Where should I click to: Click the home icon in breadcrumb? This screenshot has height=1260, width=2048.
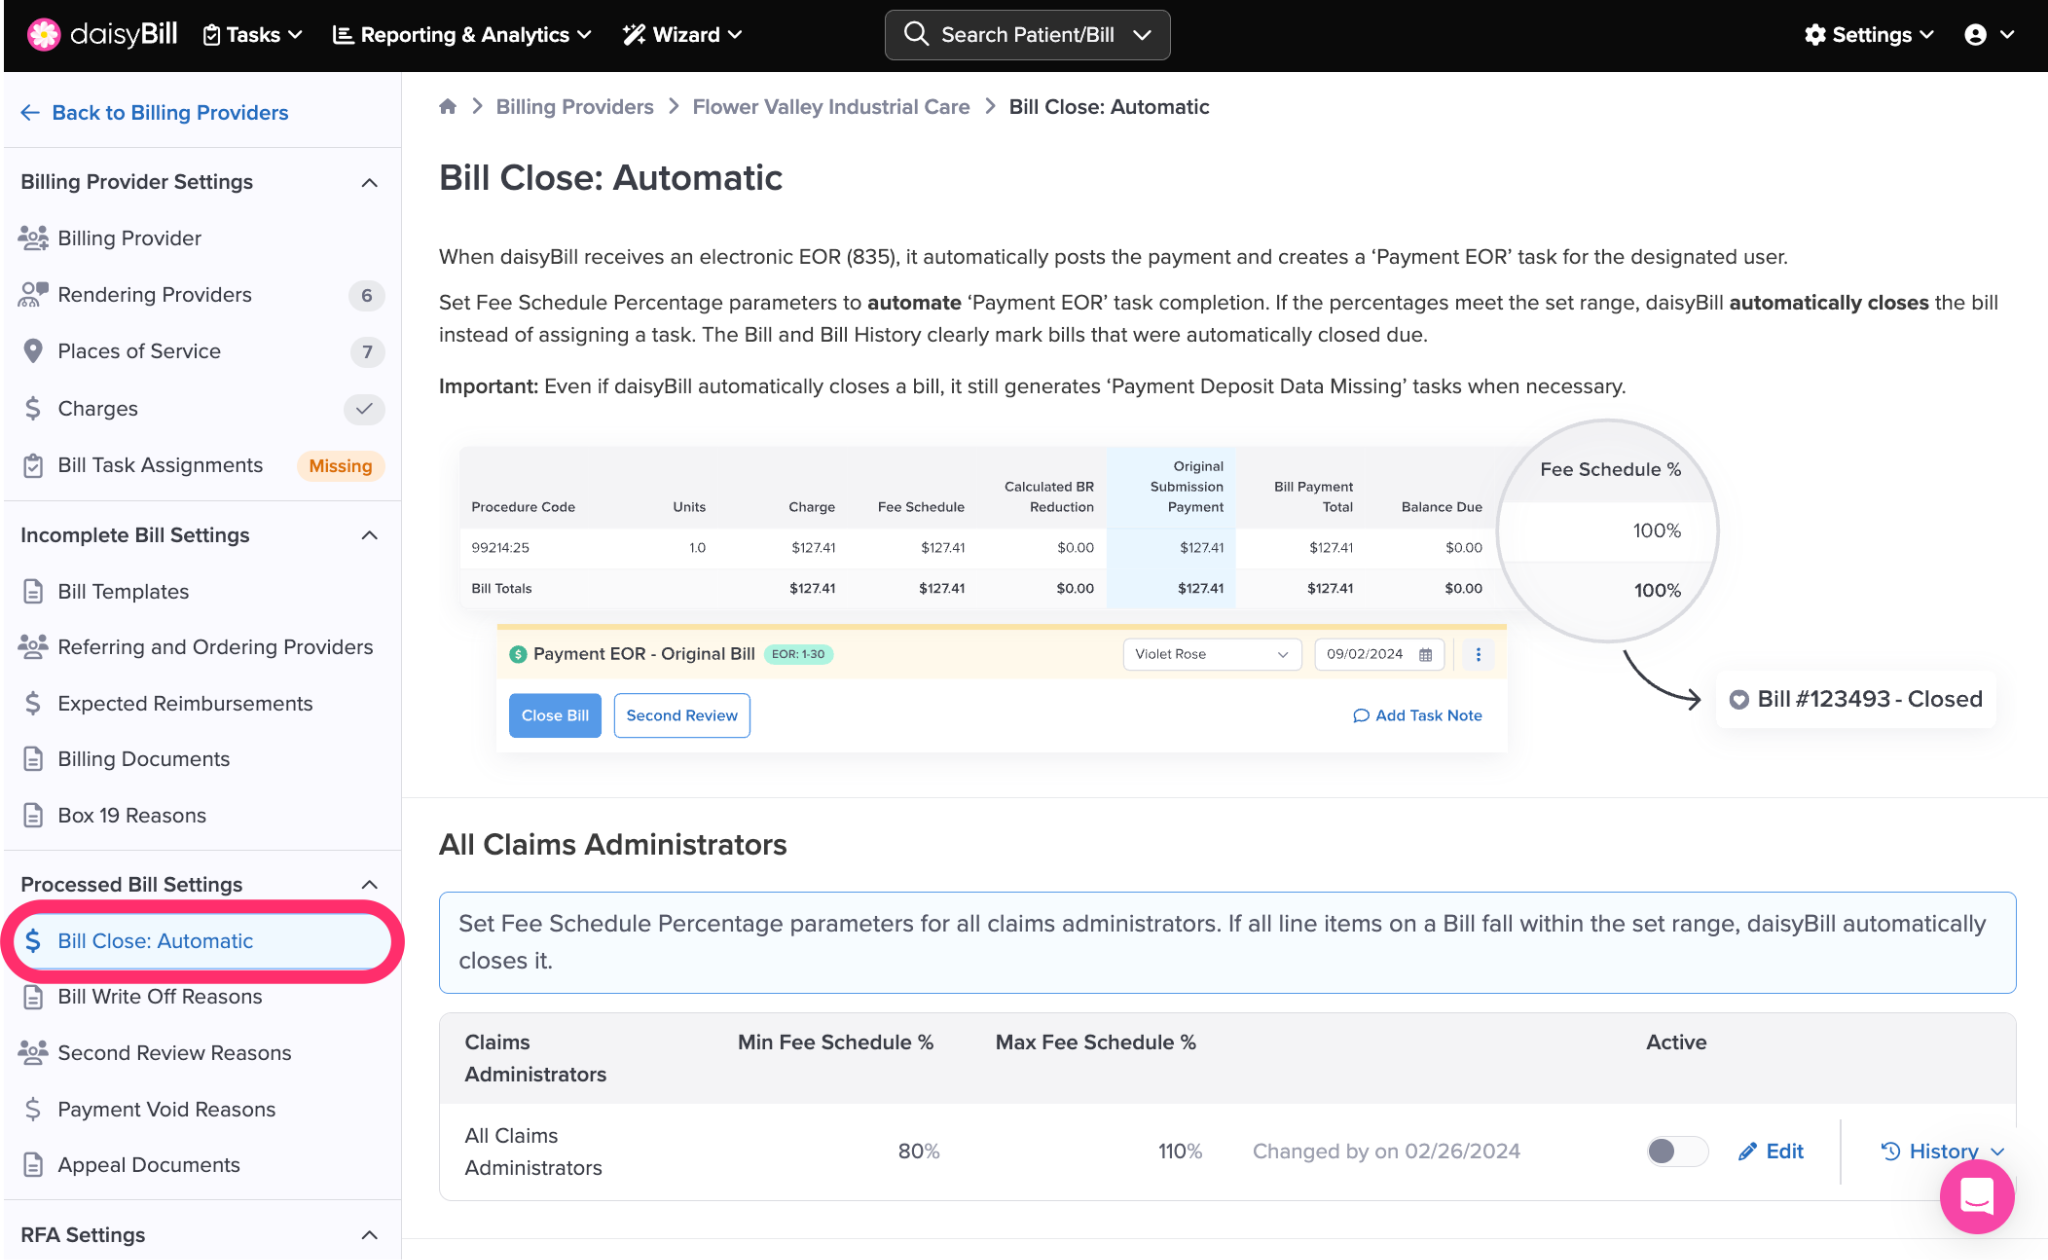click(448, 107)
